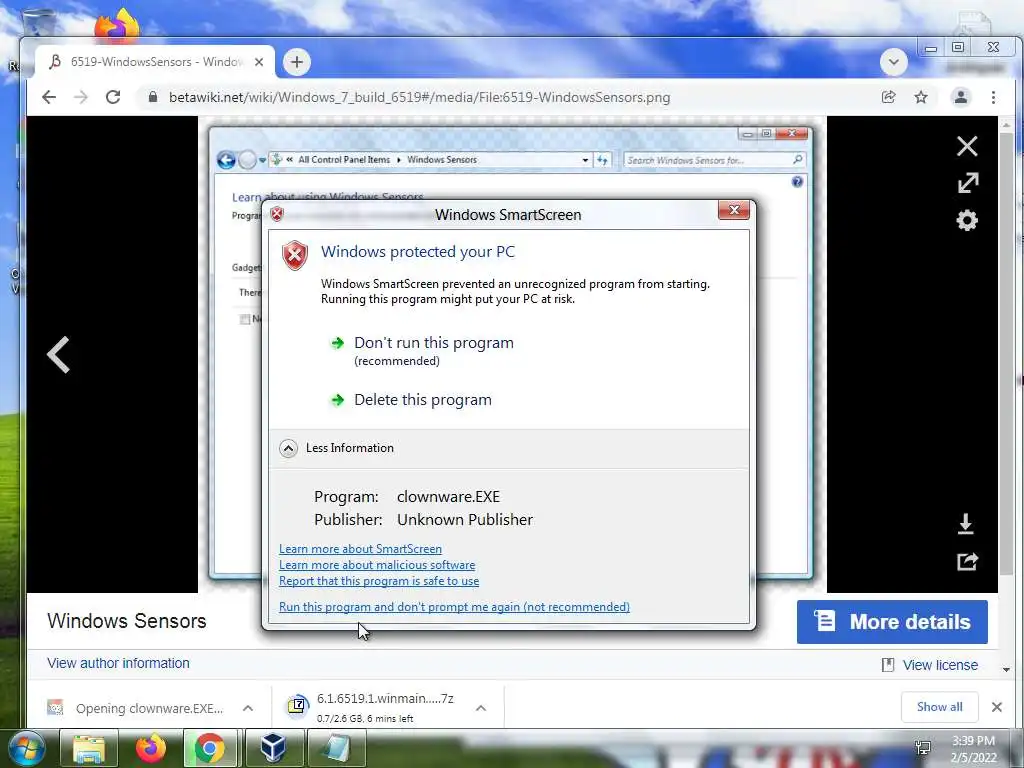
Task: Open Learn more about malicious software link
Action: pos(377,565)
